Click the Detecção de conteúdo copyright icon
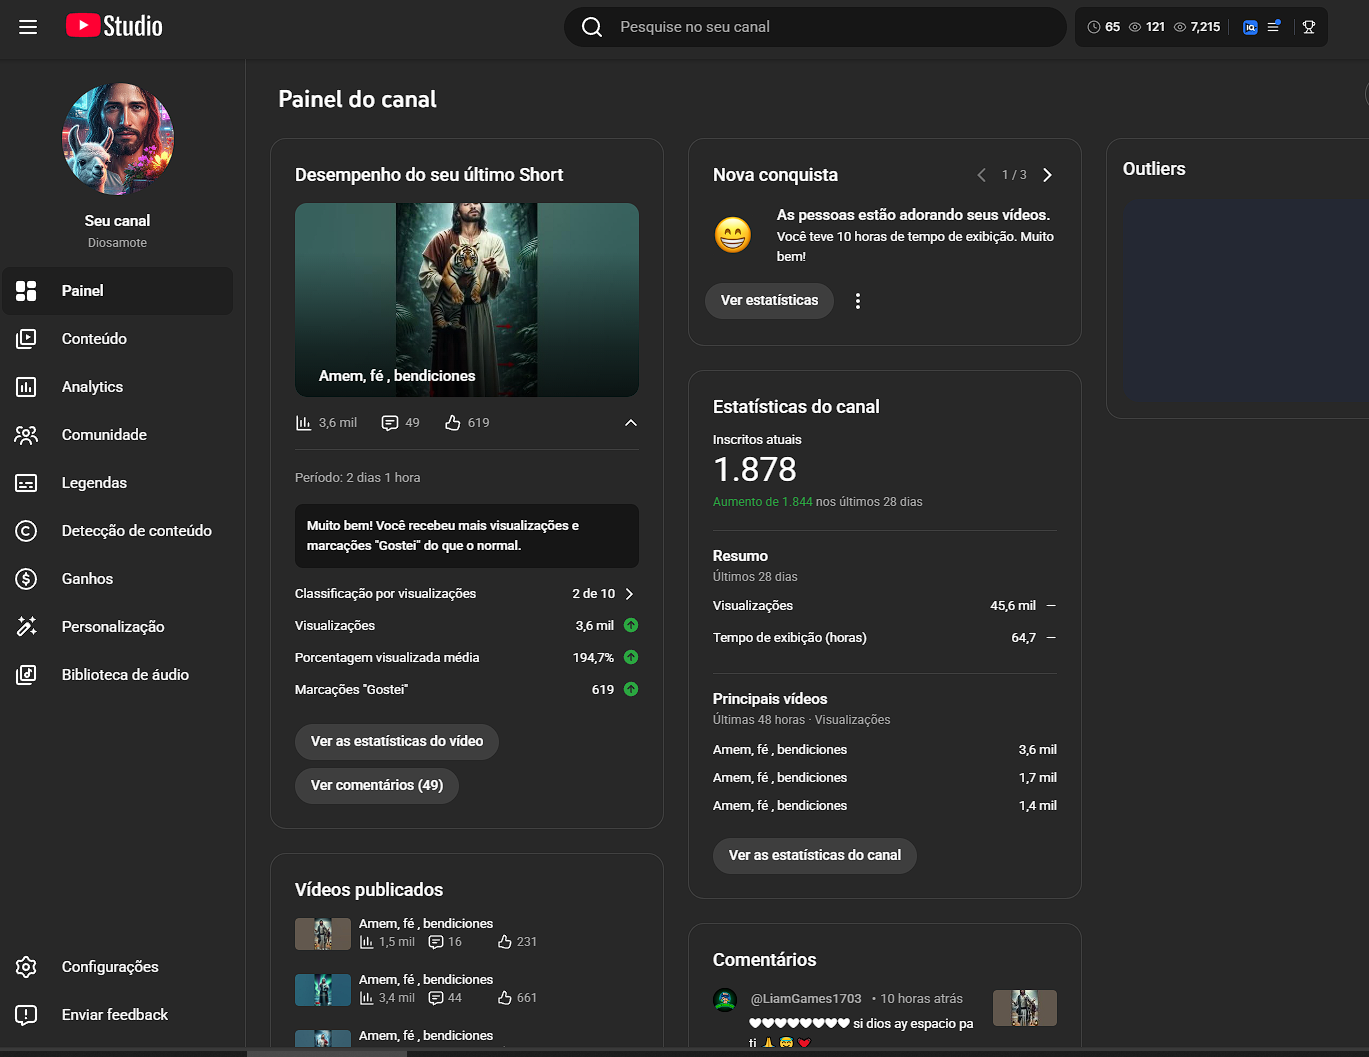Viewport: 1369px width, 1057px height. tap(26, 531)
